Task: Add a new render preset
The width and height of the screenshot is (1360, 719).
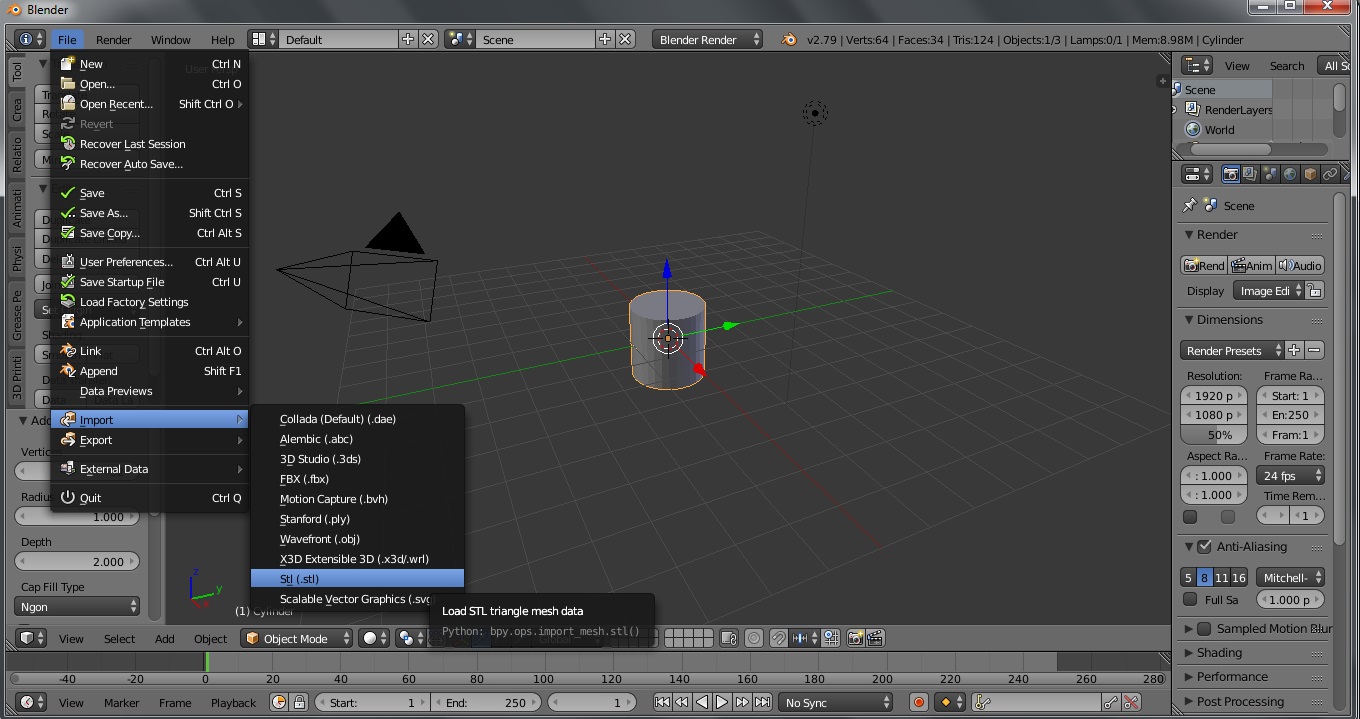Action: click(x=1294, y=350)
